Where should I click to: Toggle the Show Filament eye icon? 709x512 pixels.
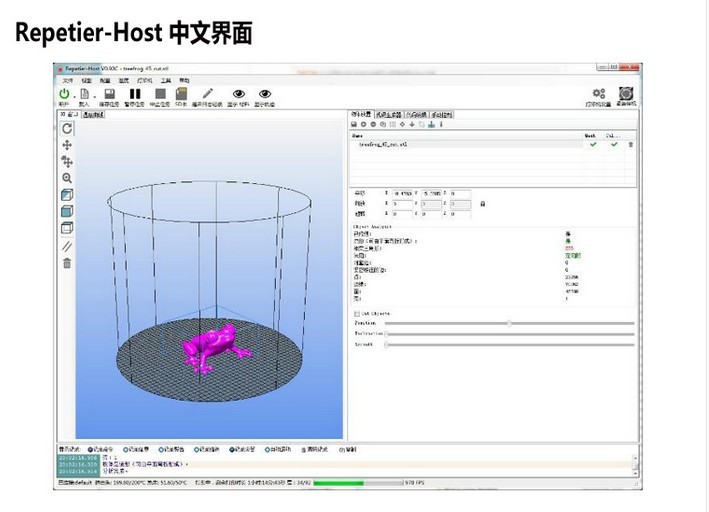pyautogui.click(x=238, y=94)
